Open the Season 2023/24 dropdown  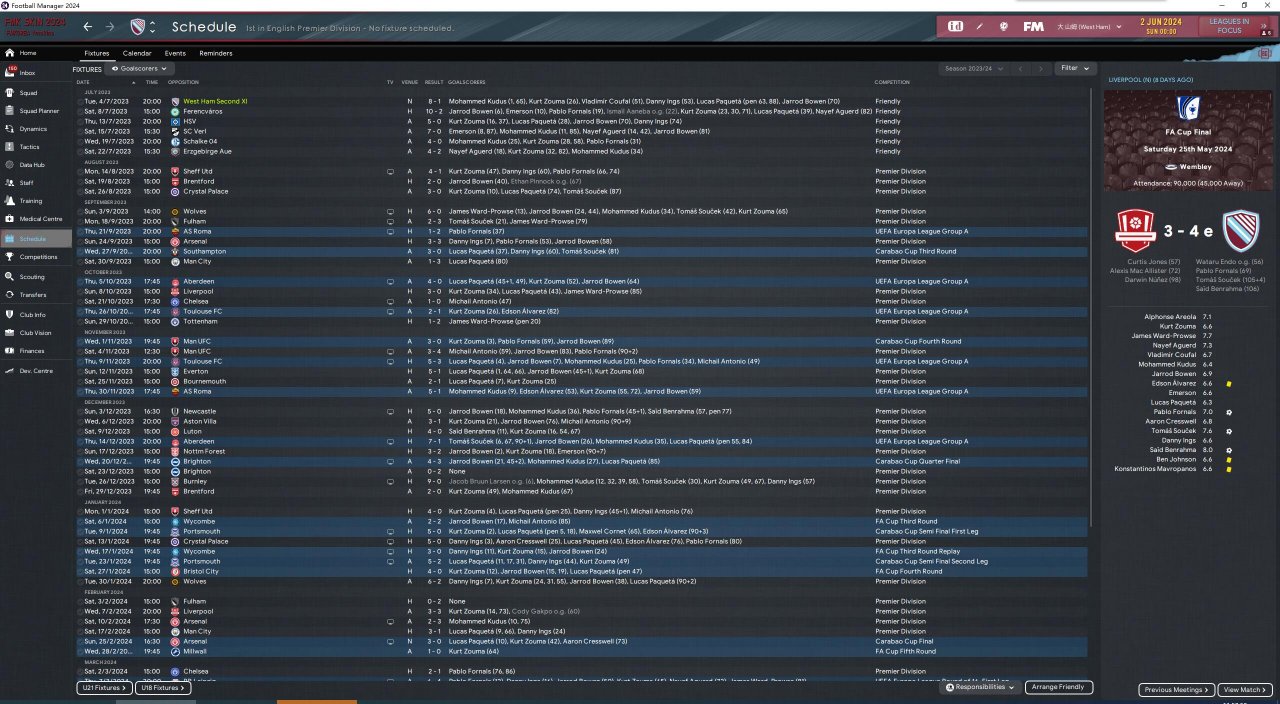point(975,69)
